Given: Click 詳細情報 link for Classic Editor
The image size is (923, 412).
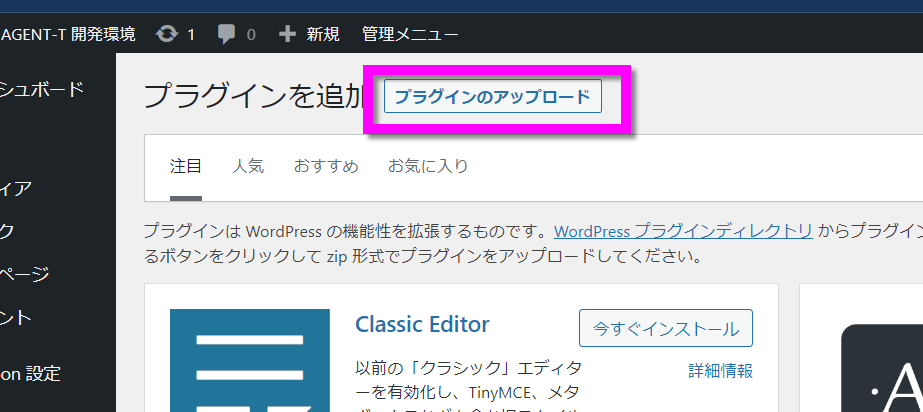Looking at the screenshot, I should pos(720,371).
